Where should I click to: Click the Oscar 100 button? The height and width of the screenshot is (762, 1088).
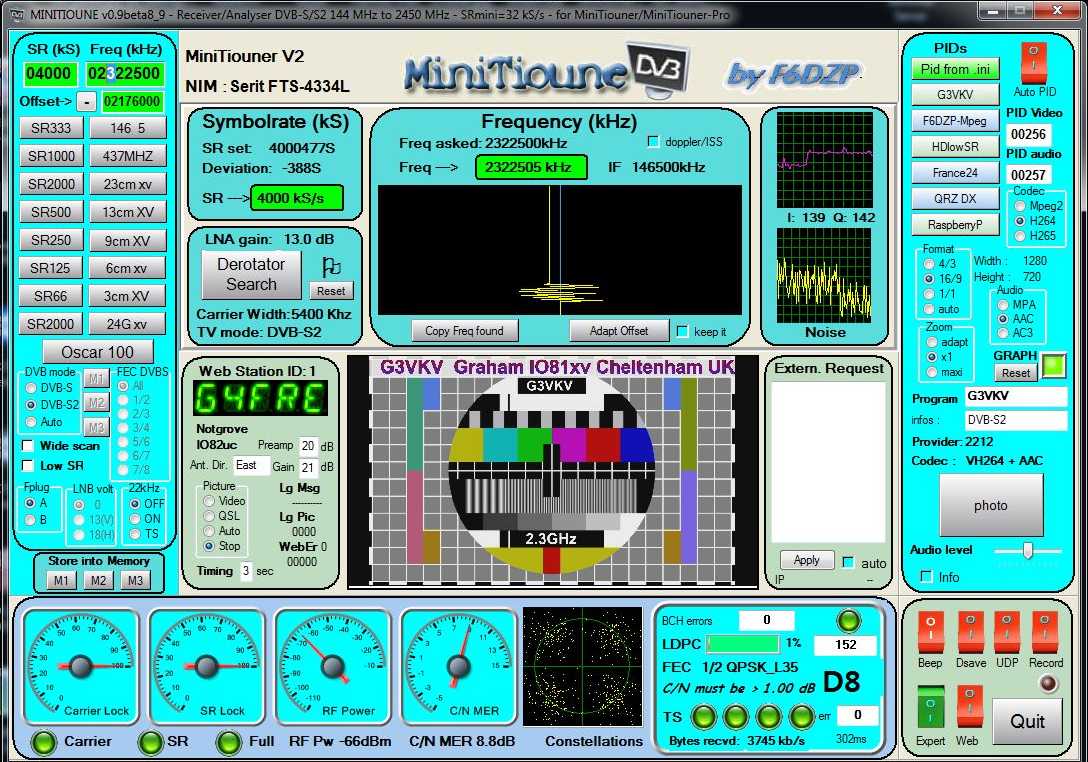pyautogui.click(x=98, y=352)
